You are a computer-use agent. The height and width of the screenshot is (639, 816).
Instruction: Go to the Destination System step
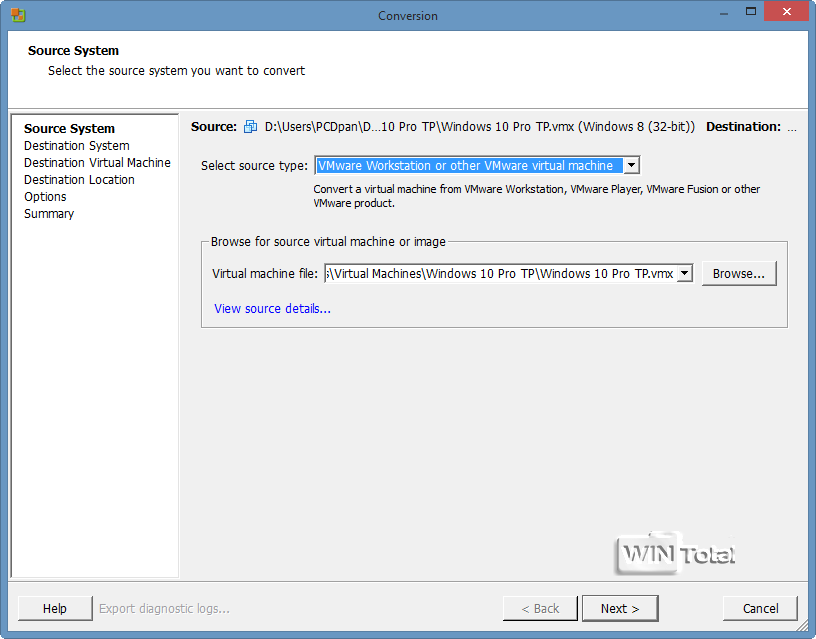(x=76, y=146)
